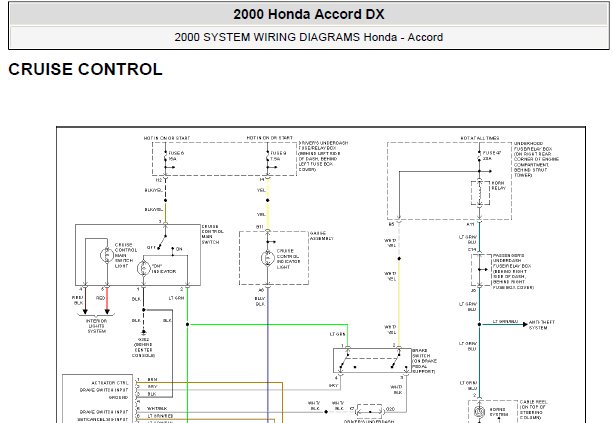Click the 'ACTUATOR CTRL' pin label
Screen dimensions: 613x423
[x=109, y=383]
